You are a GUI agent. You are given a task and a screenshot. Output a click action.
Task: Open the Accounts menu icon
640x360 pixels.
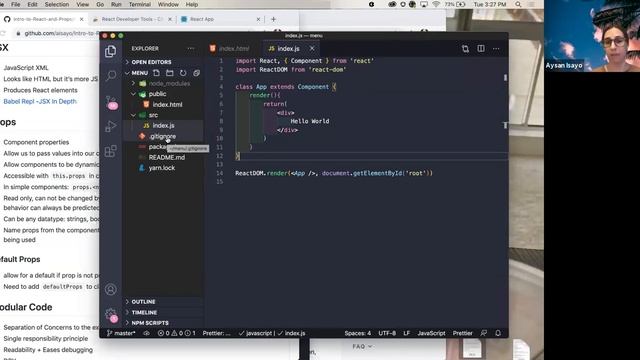pyautogui.click(x=111, y=289)
